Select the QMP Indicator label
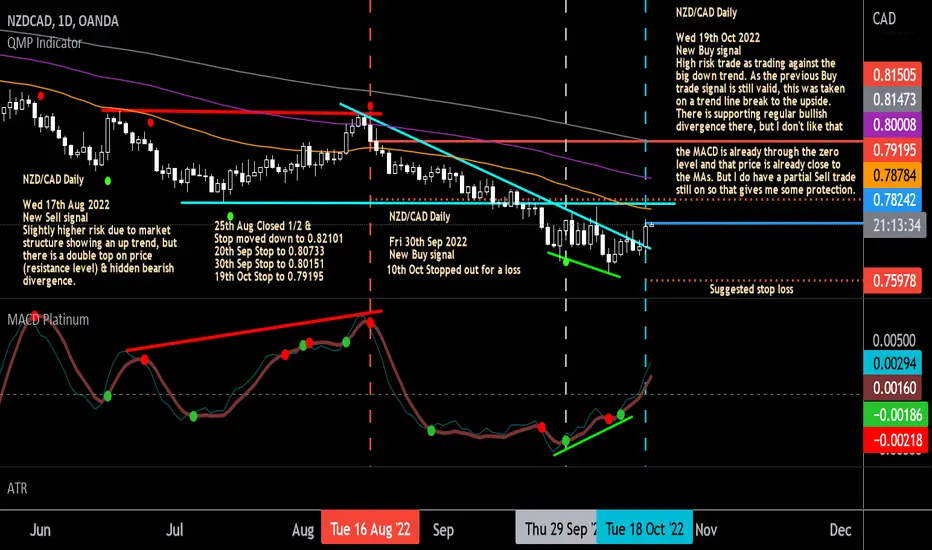The image size is (932, 550). click(x=45, y=43)
